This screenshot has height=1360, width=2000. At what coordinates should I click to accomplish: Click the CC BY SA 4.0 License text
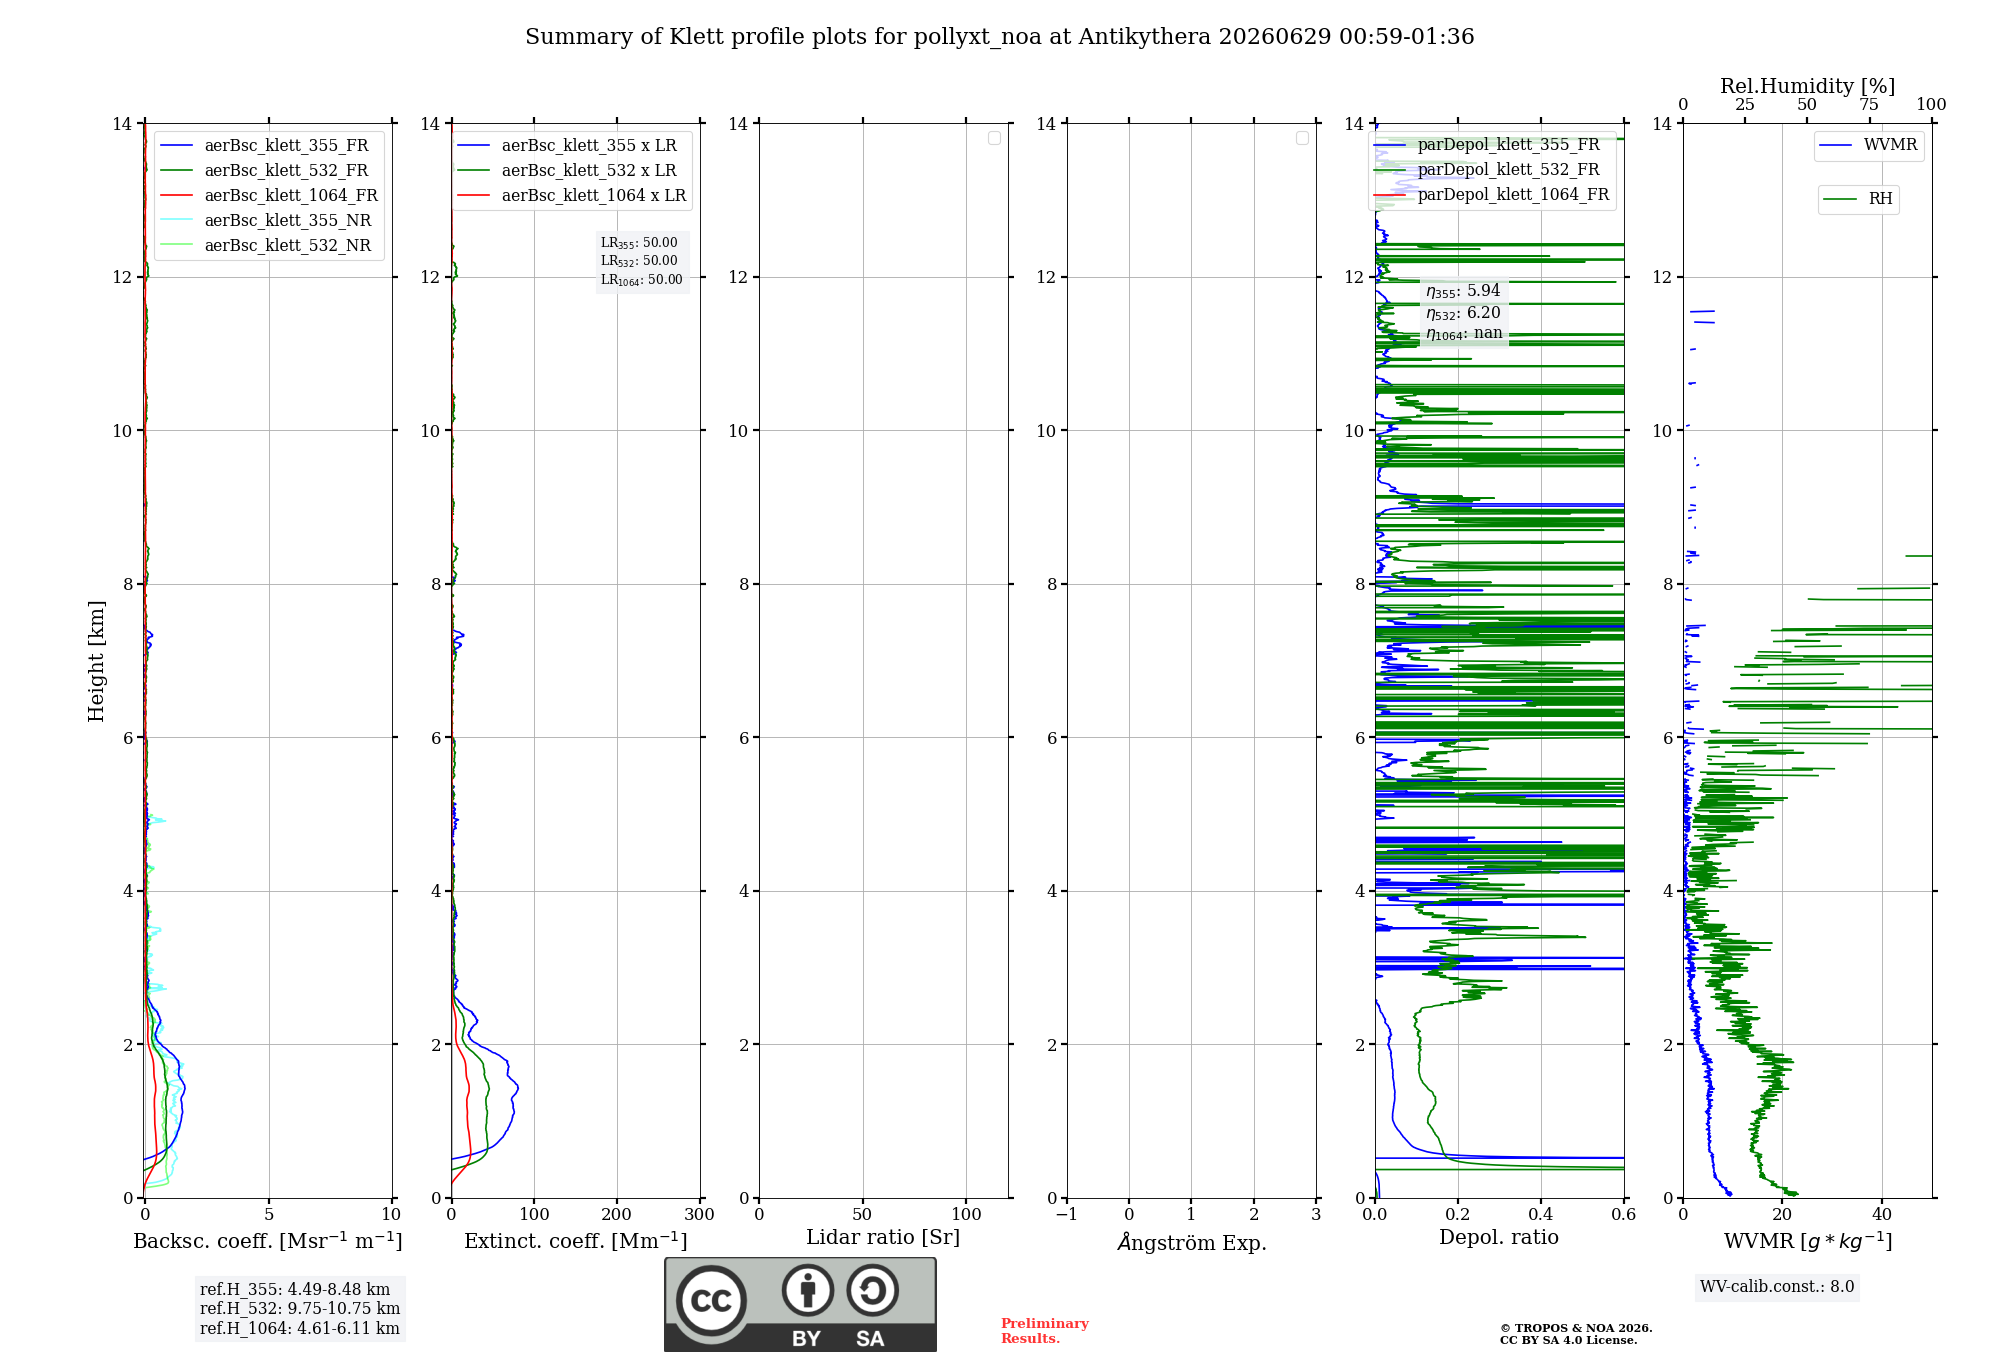[1568, 1340]
